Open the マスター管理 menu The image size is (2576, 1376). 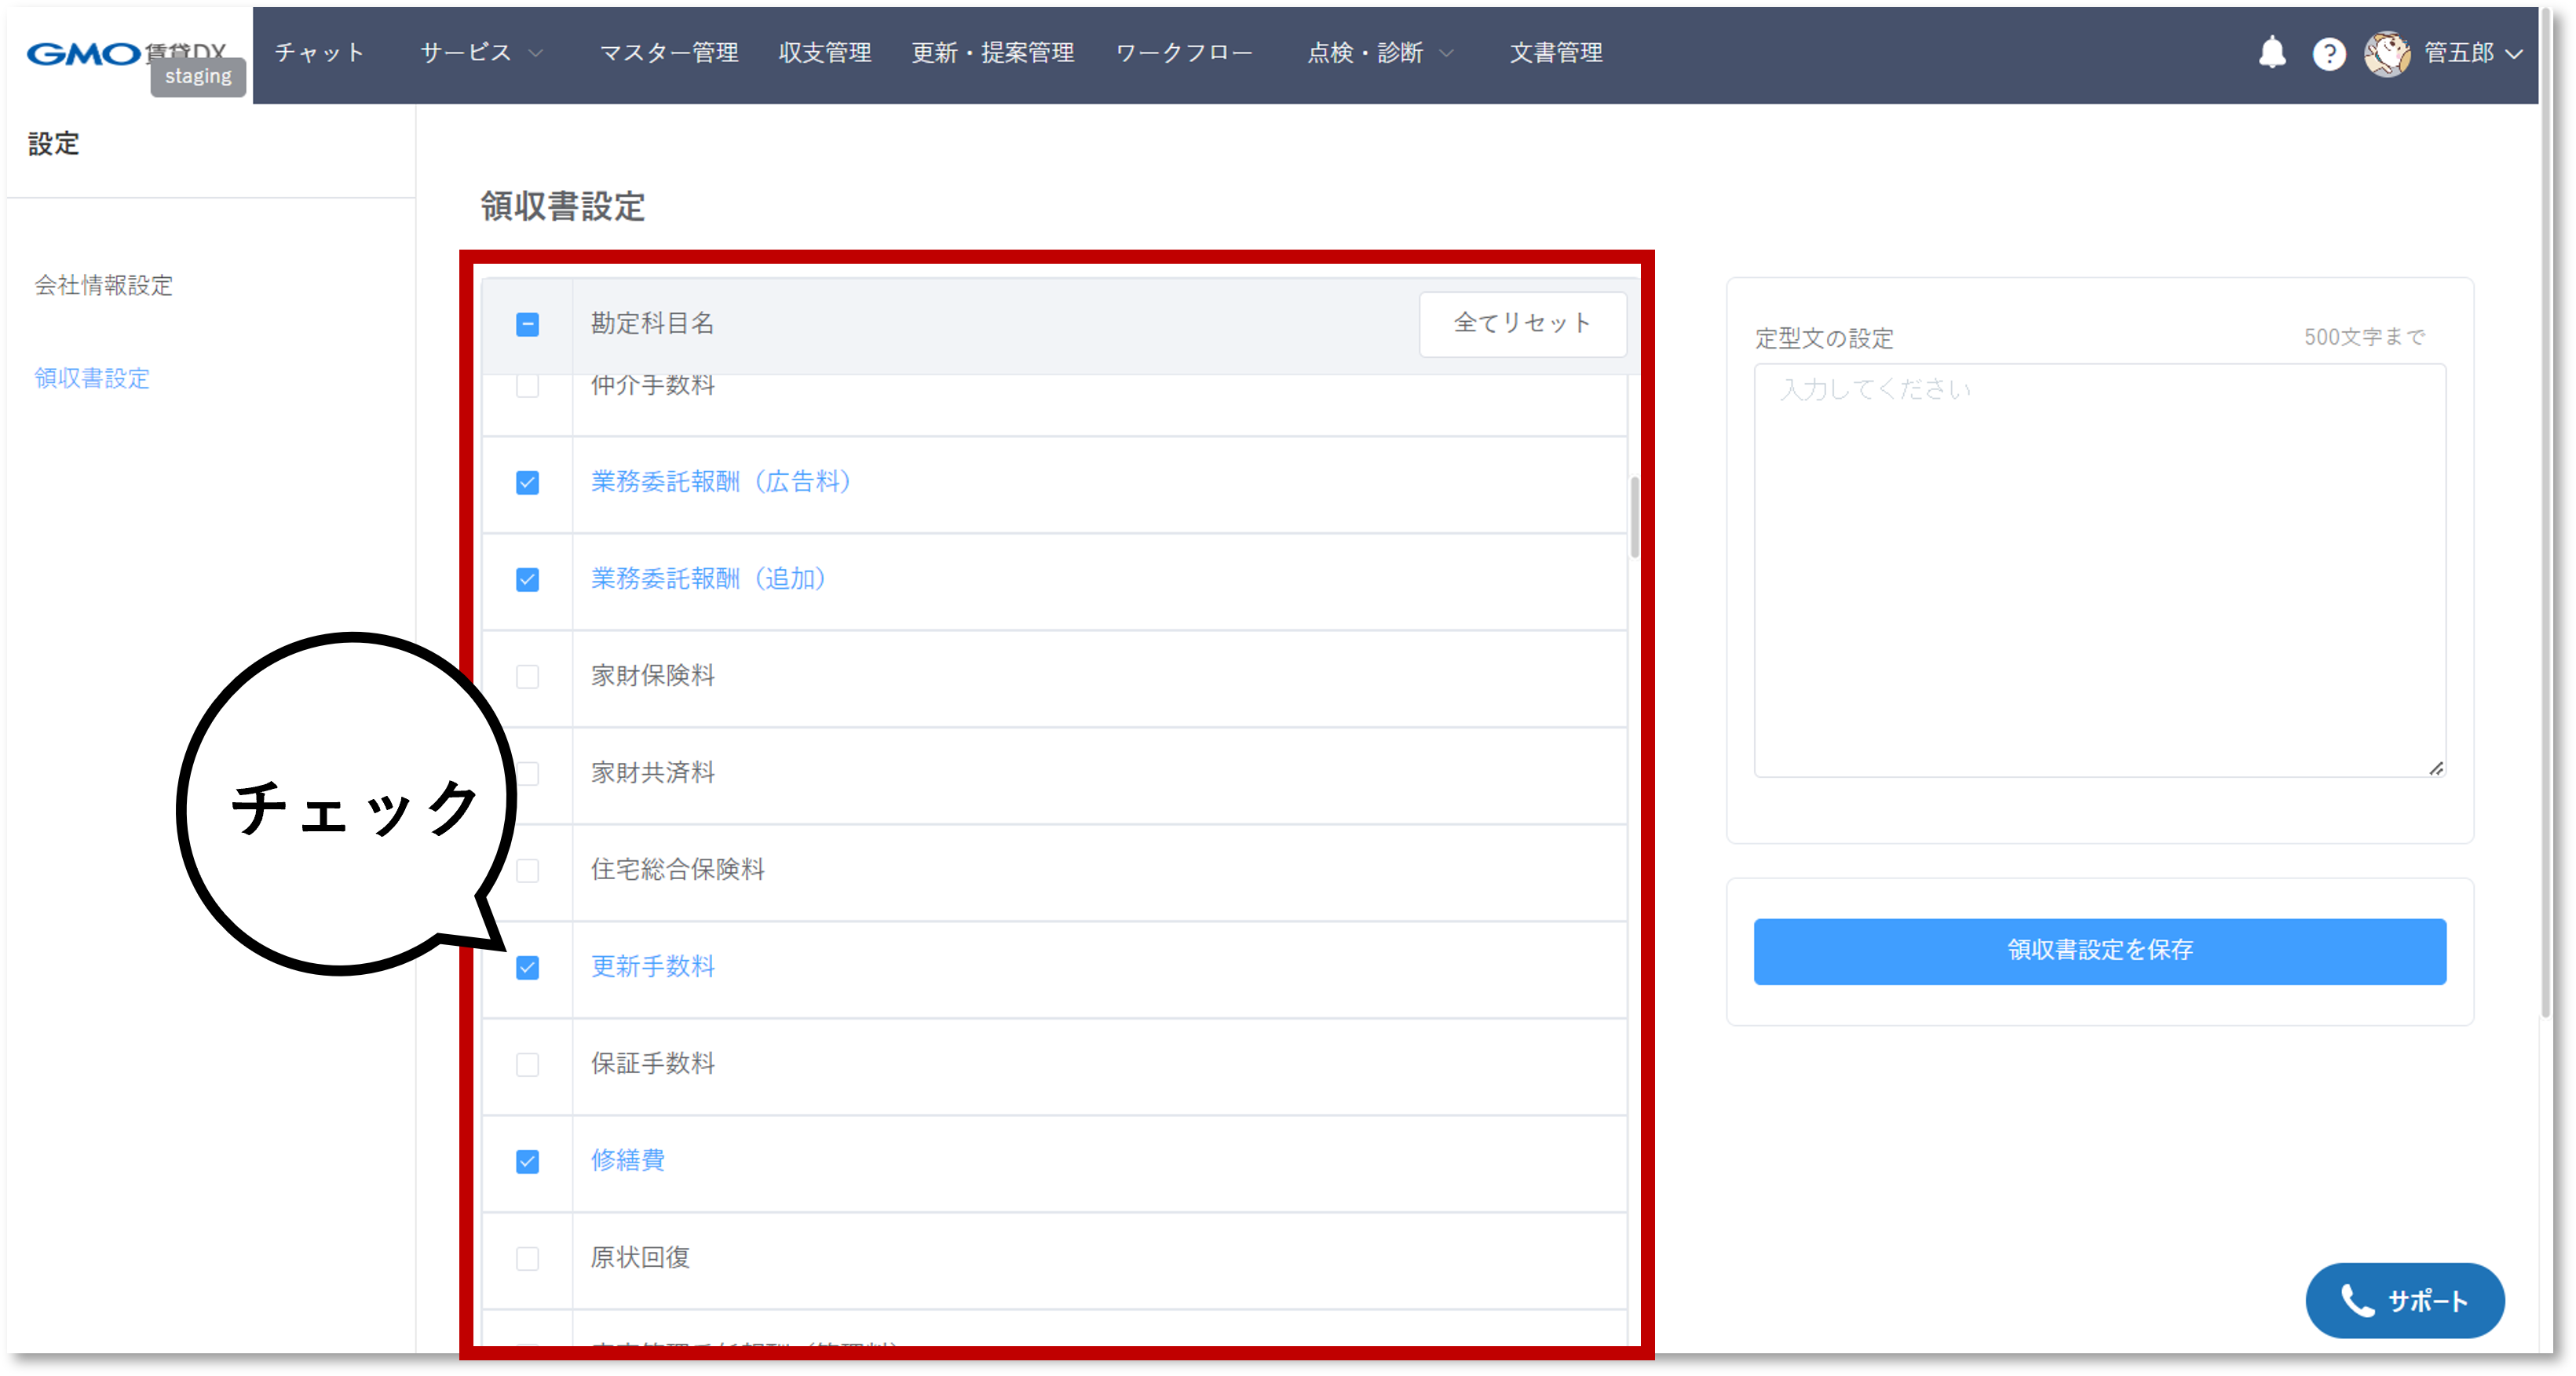(x=668, y=53)
